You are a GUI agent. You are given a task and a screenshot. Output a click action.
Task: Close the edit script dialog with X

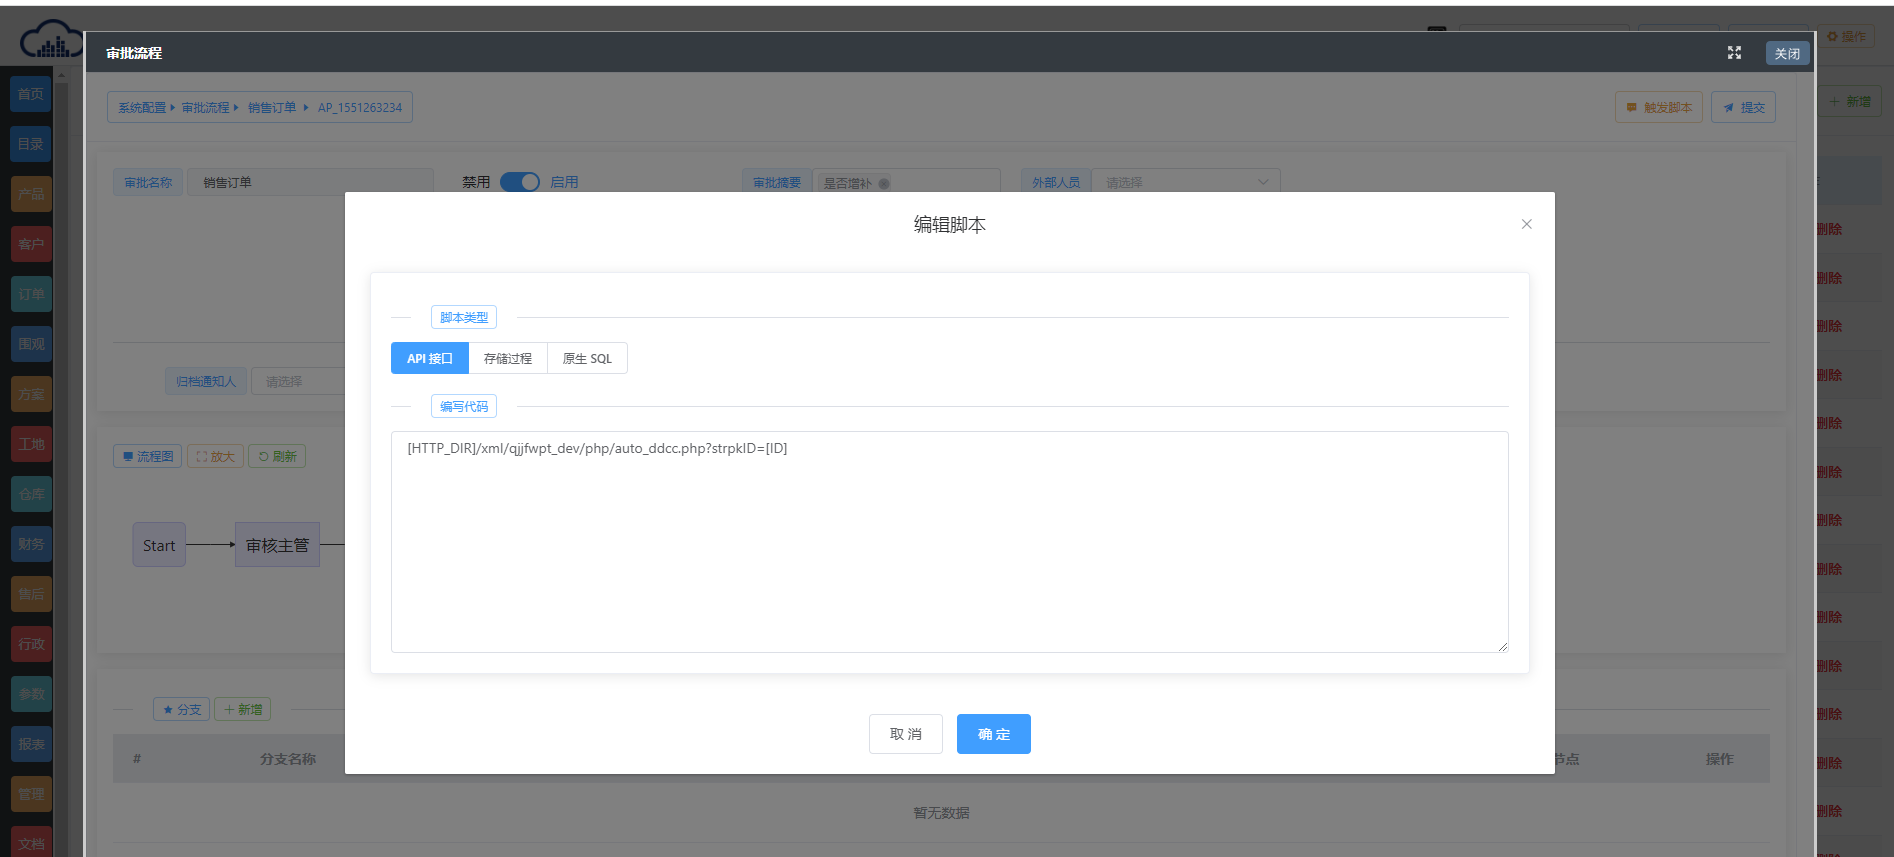pyautogui.click(x=1526, y=224)
